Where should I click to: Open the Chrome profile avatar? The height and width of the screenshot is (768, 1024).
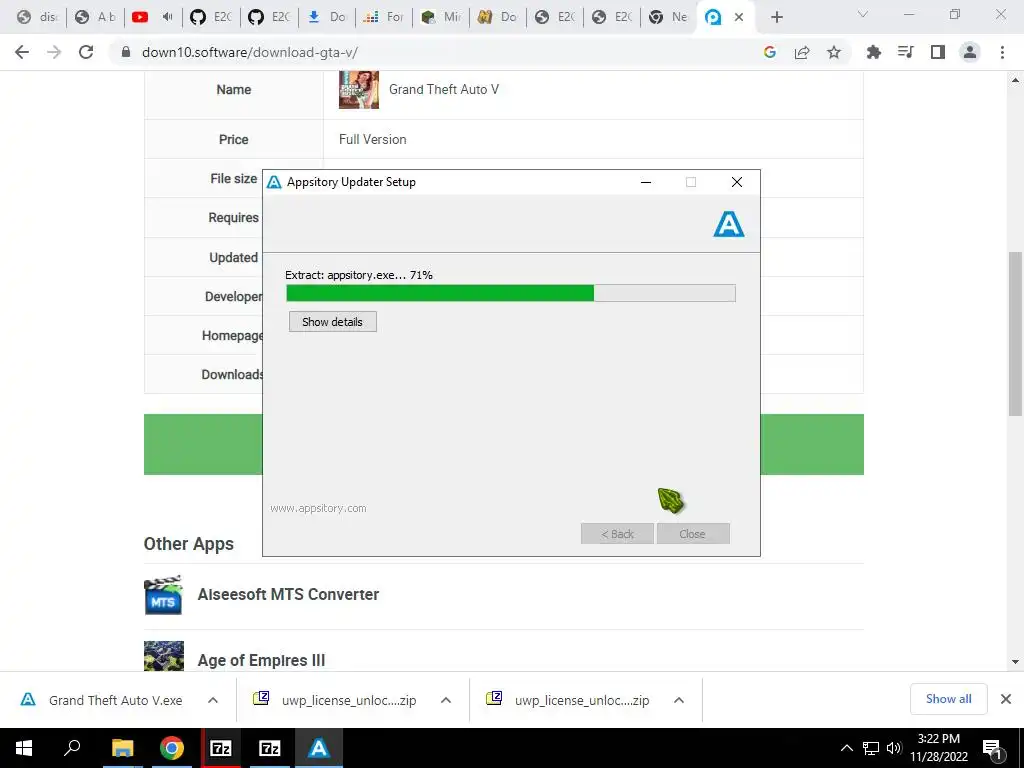coord(970,52)
